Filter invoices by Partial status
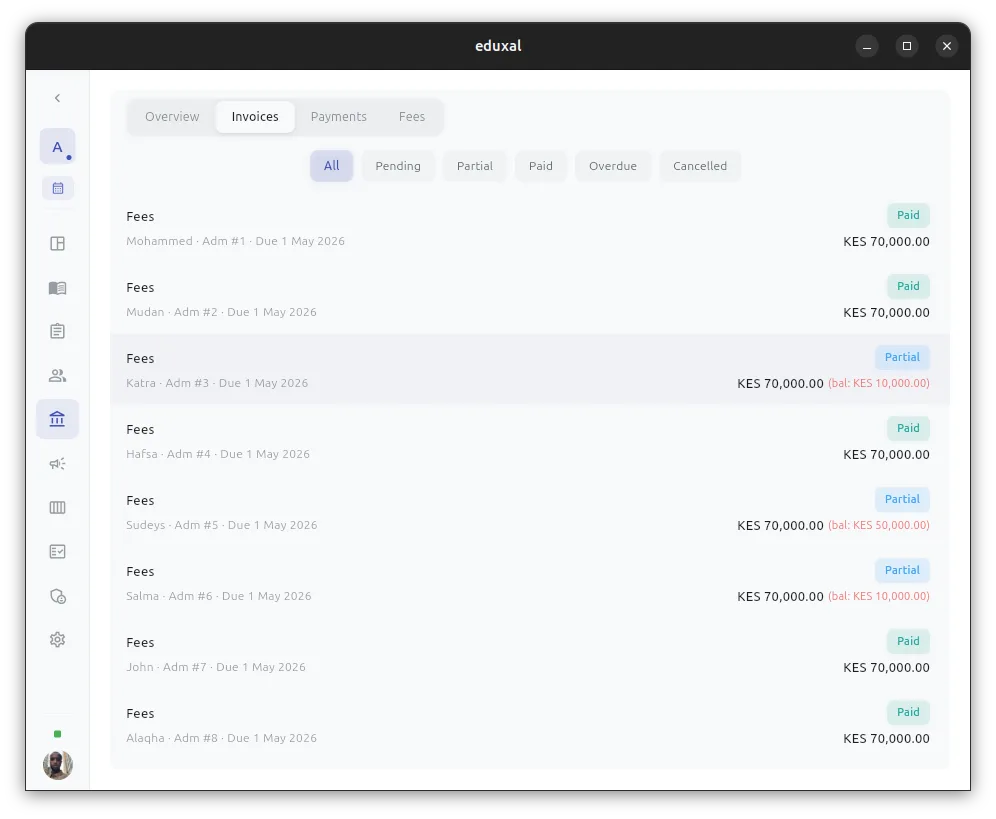Image resolution: width=996 pixels, height=819 pixels. point(474,165)
